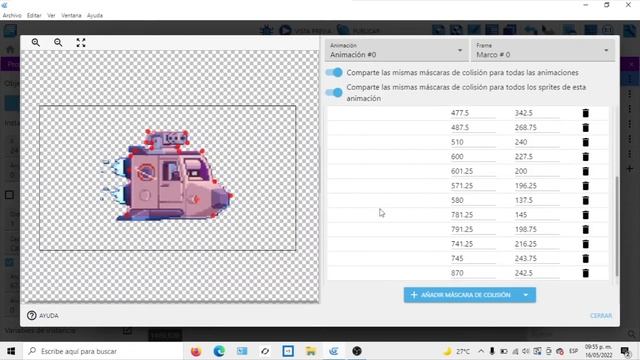Open the Ventana menu
Viewport: 640px width, 360px height.
pos(71,16)
